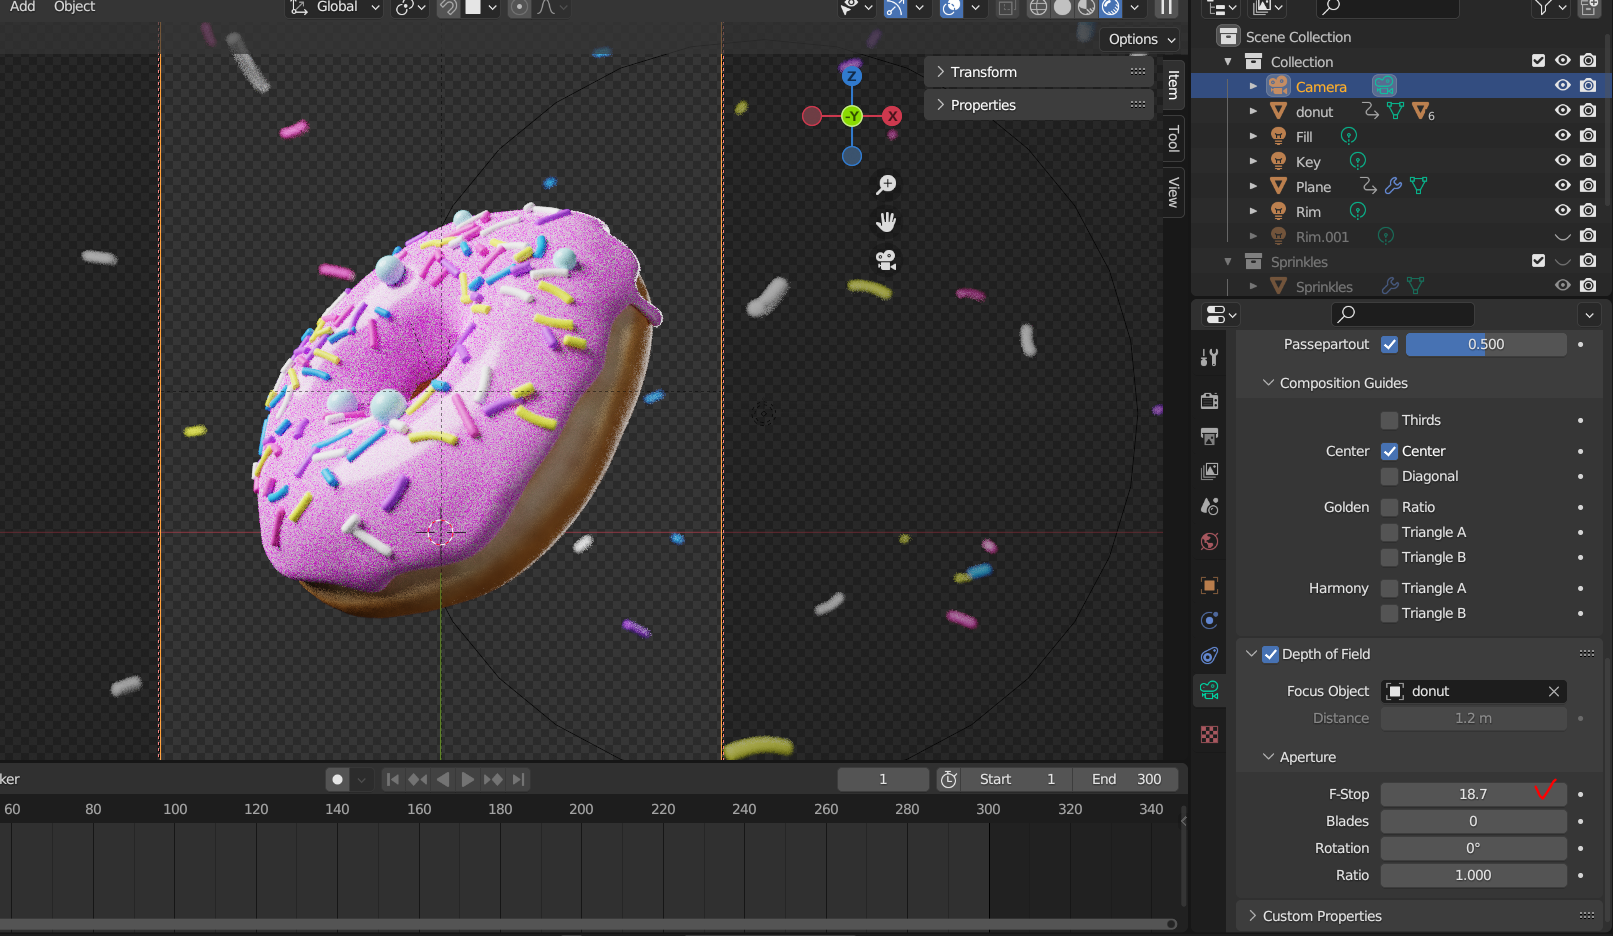Image resolution: width=1613 pixels, height=936 pixels.
Task: Switch to Solid viewport shading
Action: (1063, 8)
